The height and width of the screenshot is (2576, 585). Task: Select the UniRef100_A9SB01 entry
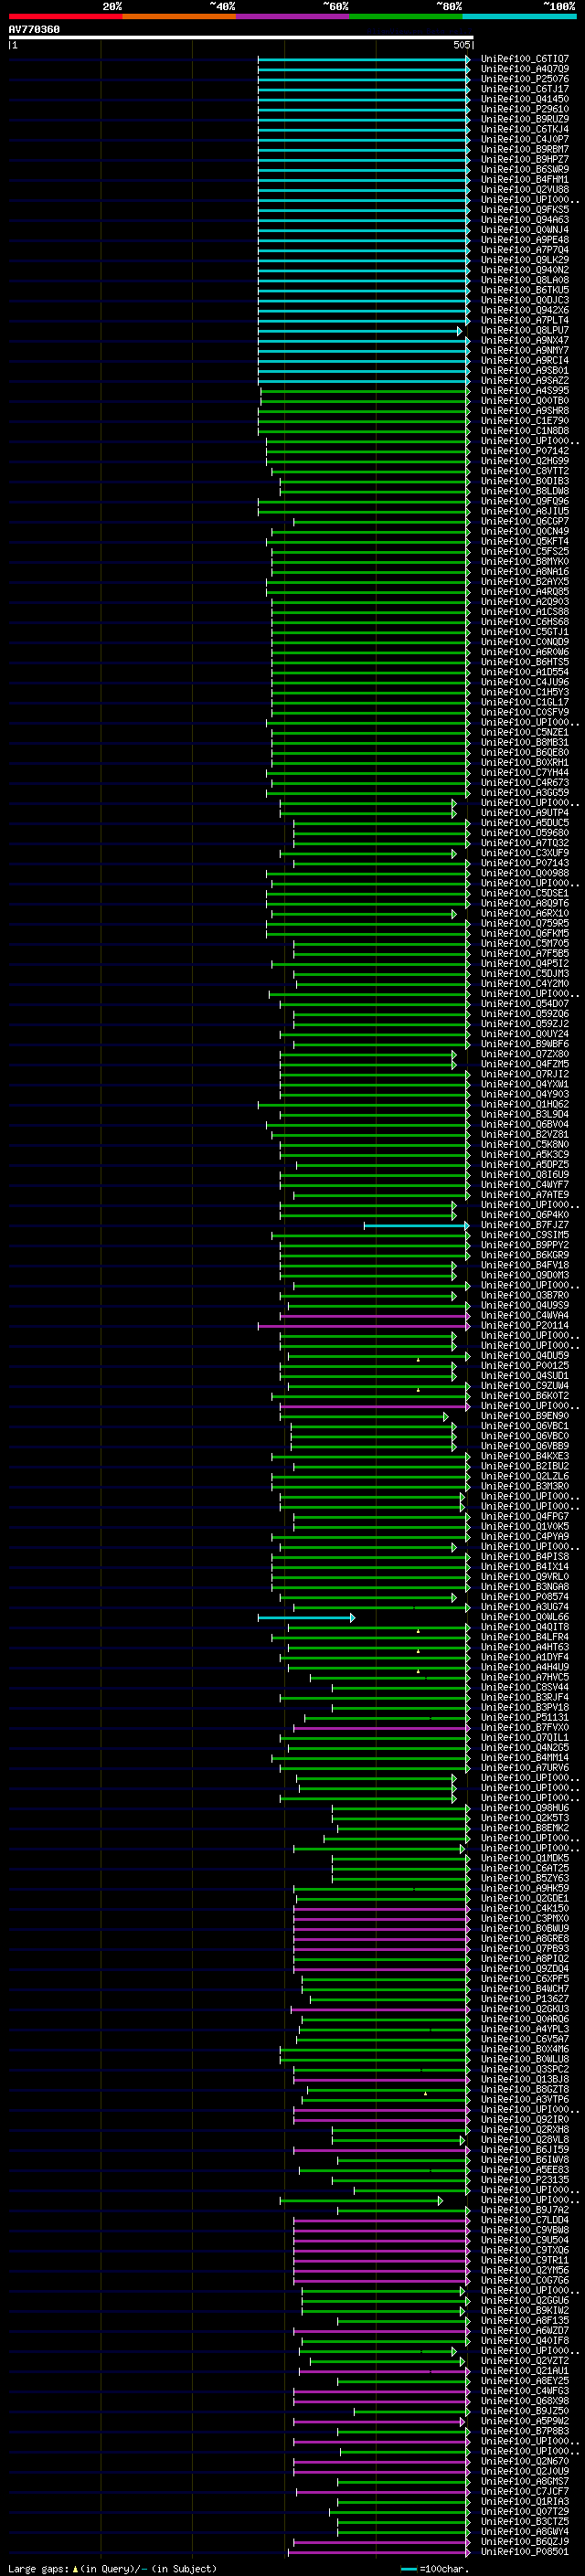point(524,371)
